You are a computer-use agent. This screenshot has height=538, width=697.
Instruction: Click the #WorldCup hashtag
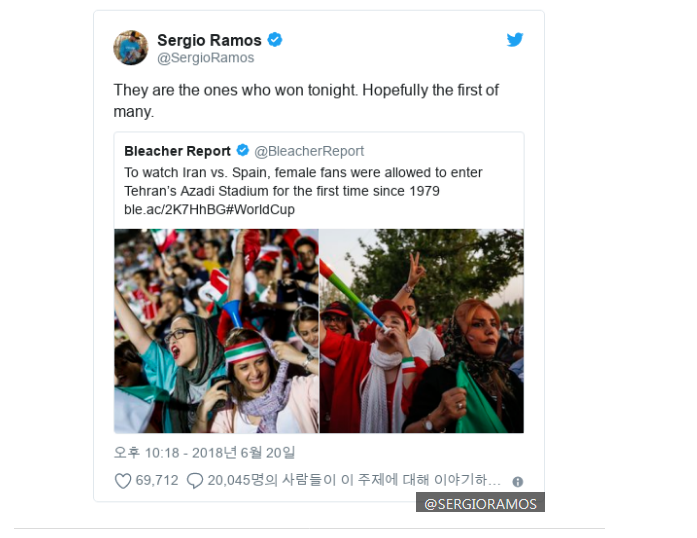coord(261,209)
